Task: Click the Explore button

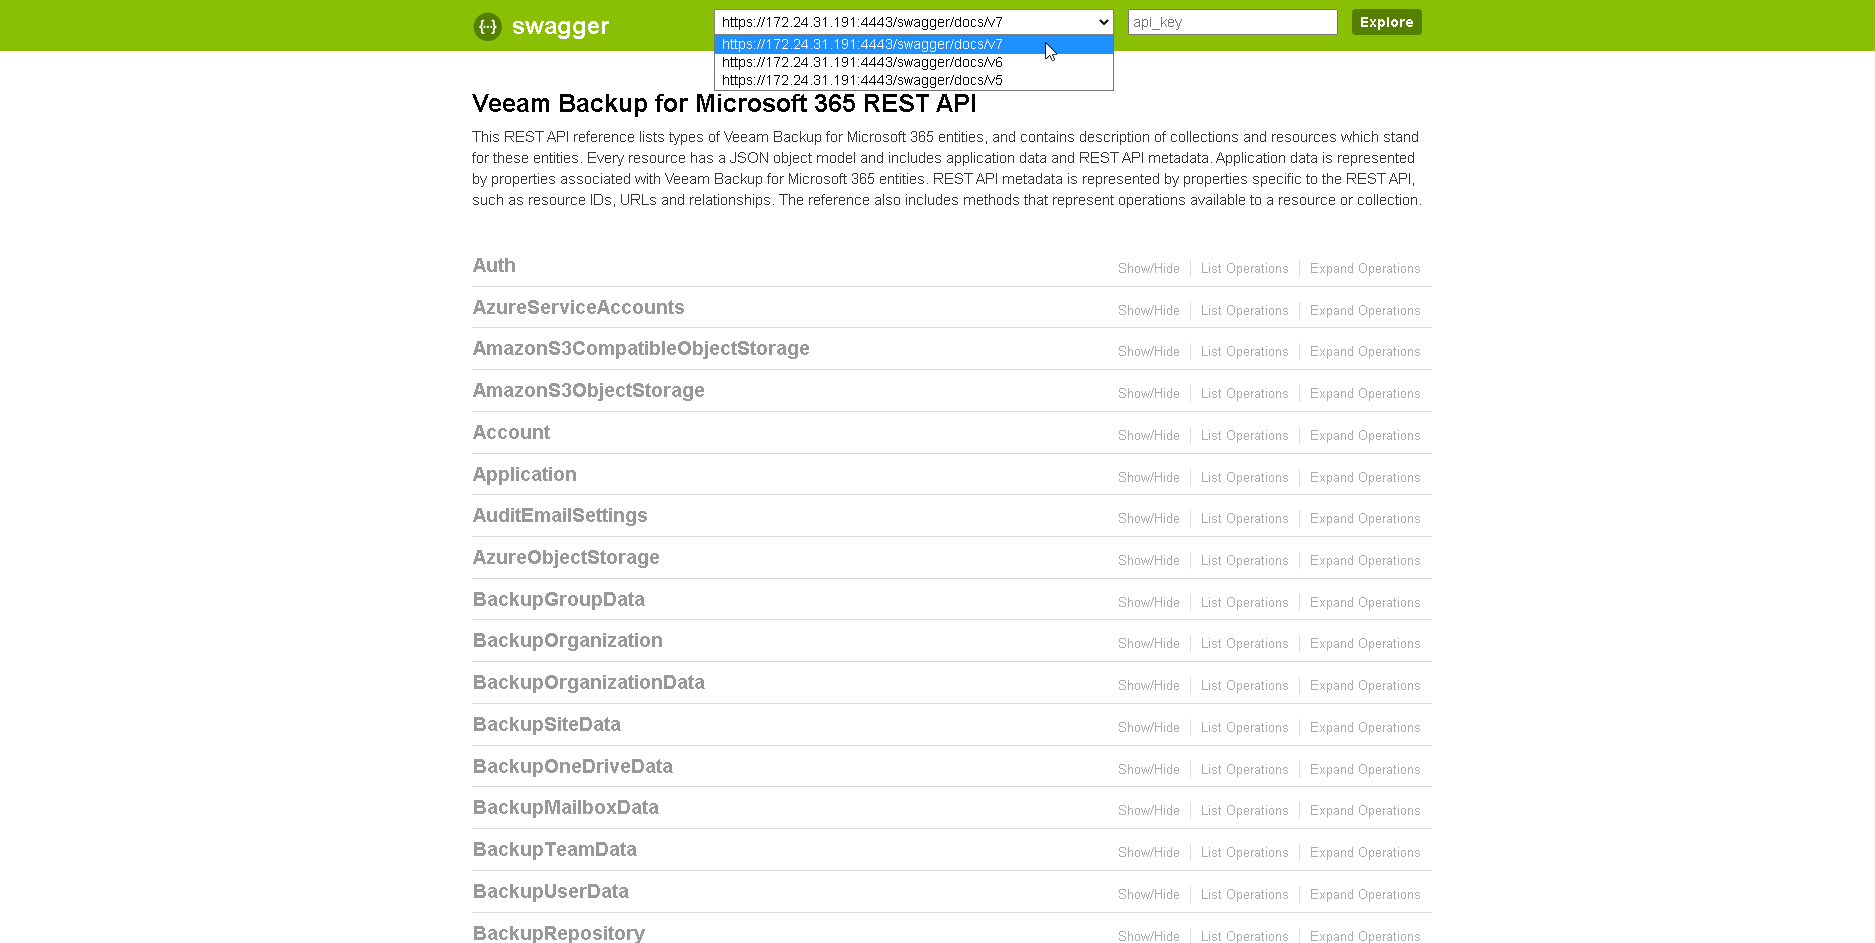Action: (x=1386, y=22)
